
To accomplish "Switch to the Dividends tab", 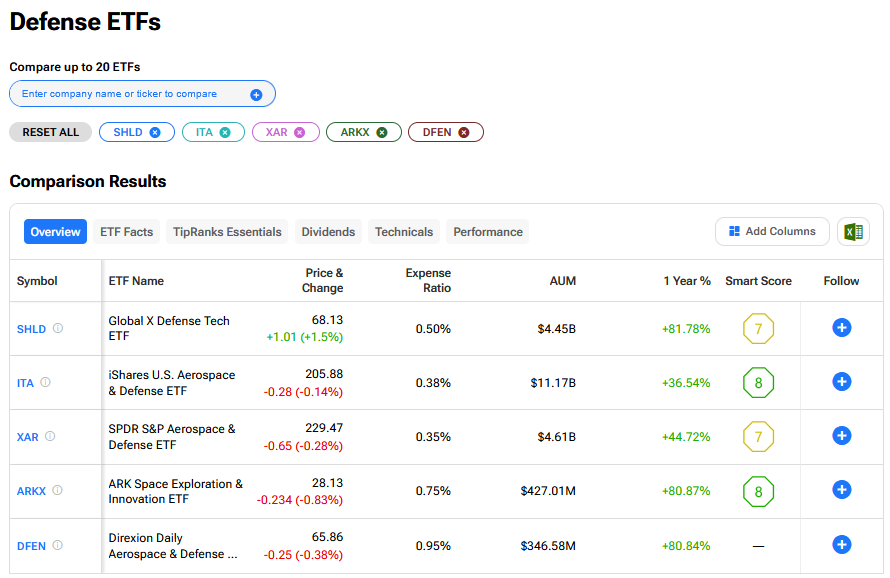I will pyautogui.click(x=328, y=232).
